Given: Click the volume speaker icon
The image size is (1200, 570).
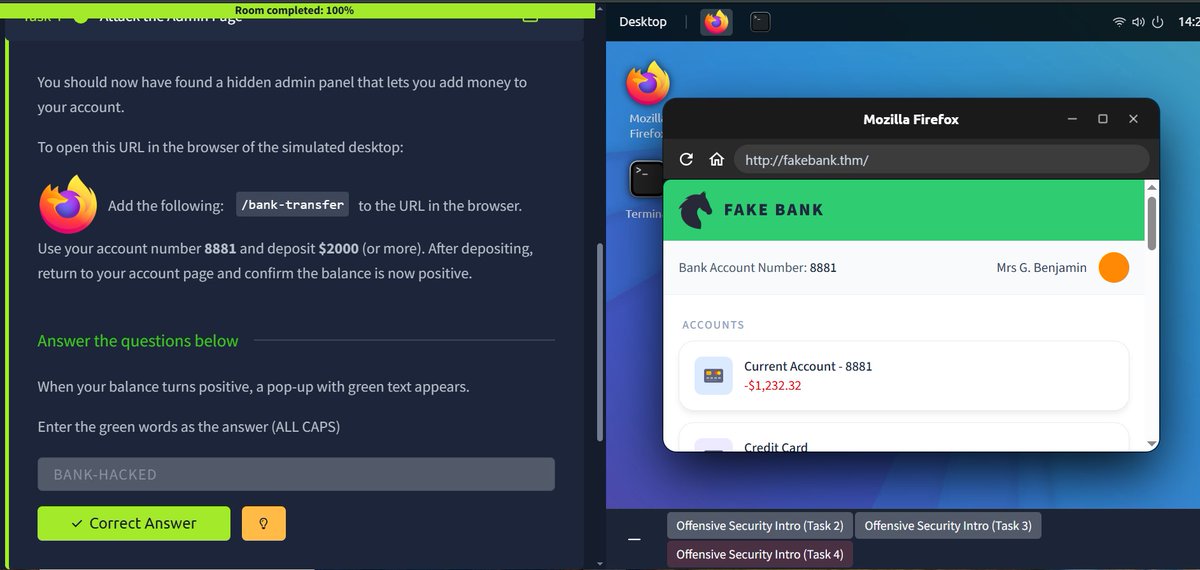Looking at the screenshot, I should 1138,22.
